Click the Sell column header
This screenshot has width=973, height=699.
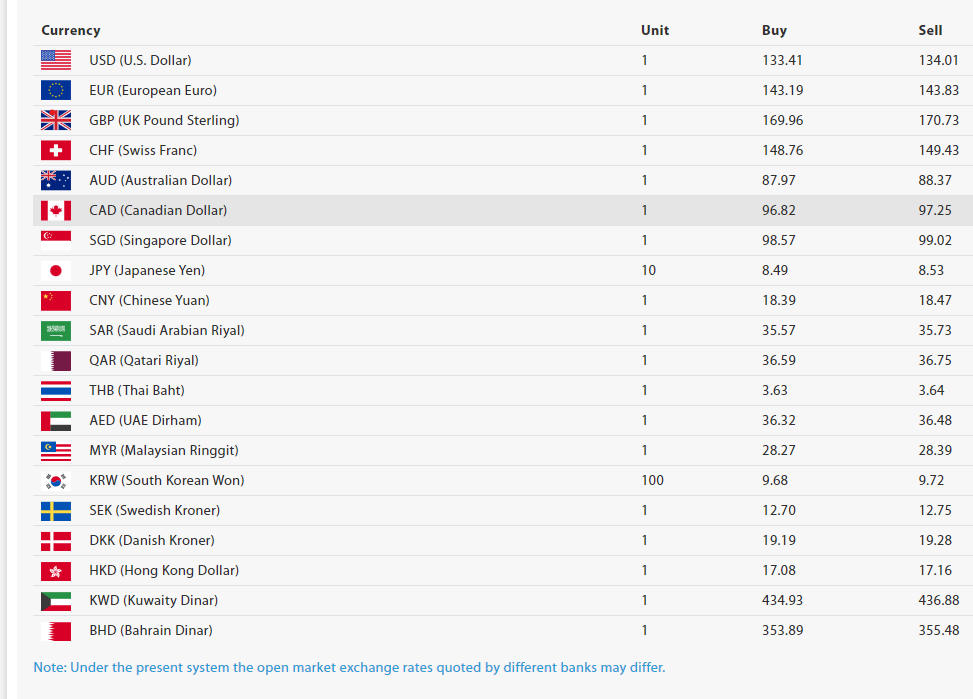click(x=930, y=30)
